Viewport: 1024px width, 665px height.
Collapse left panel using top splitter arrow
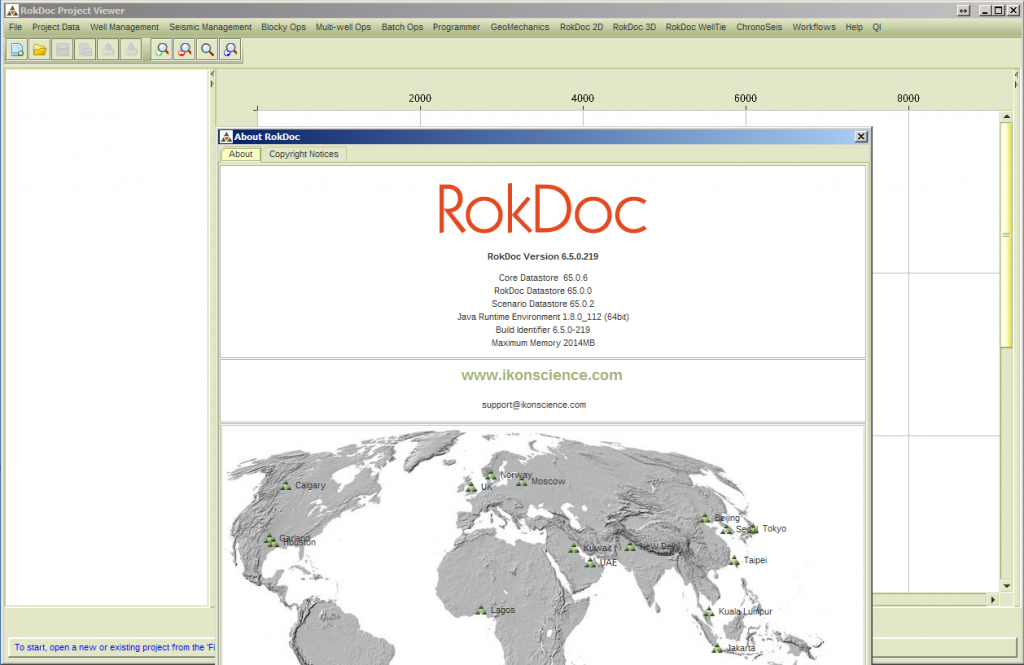[x=212, y=74]
